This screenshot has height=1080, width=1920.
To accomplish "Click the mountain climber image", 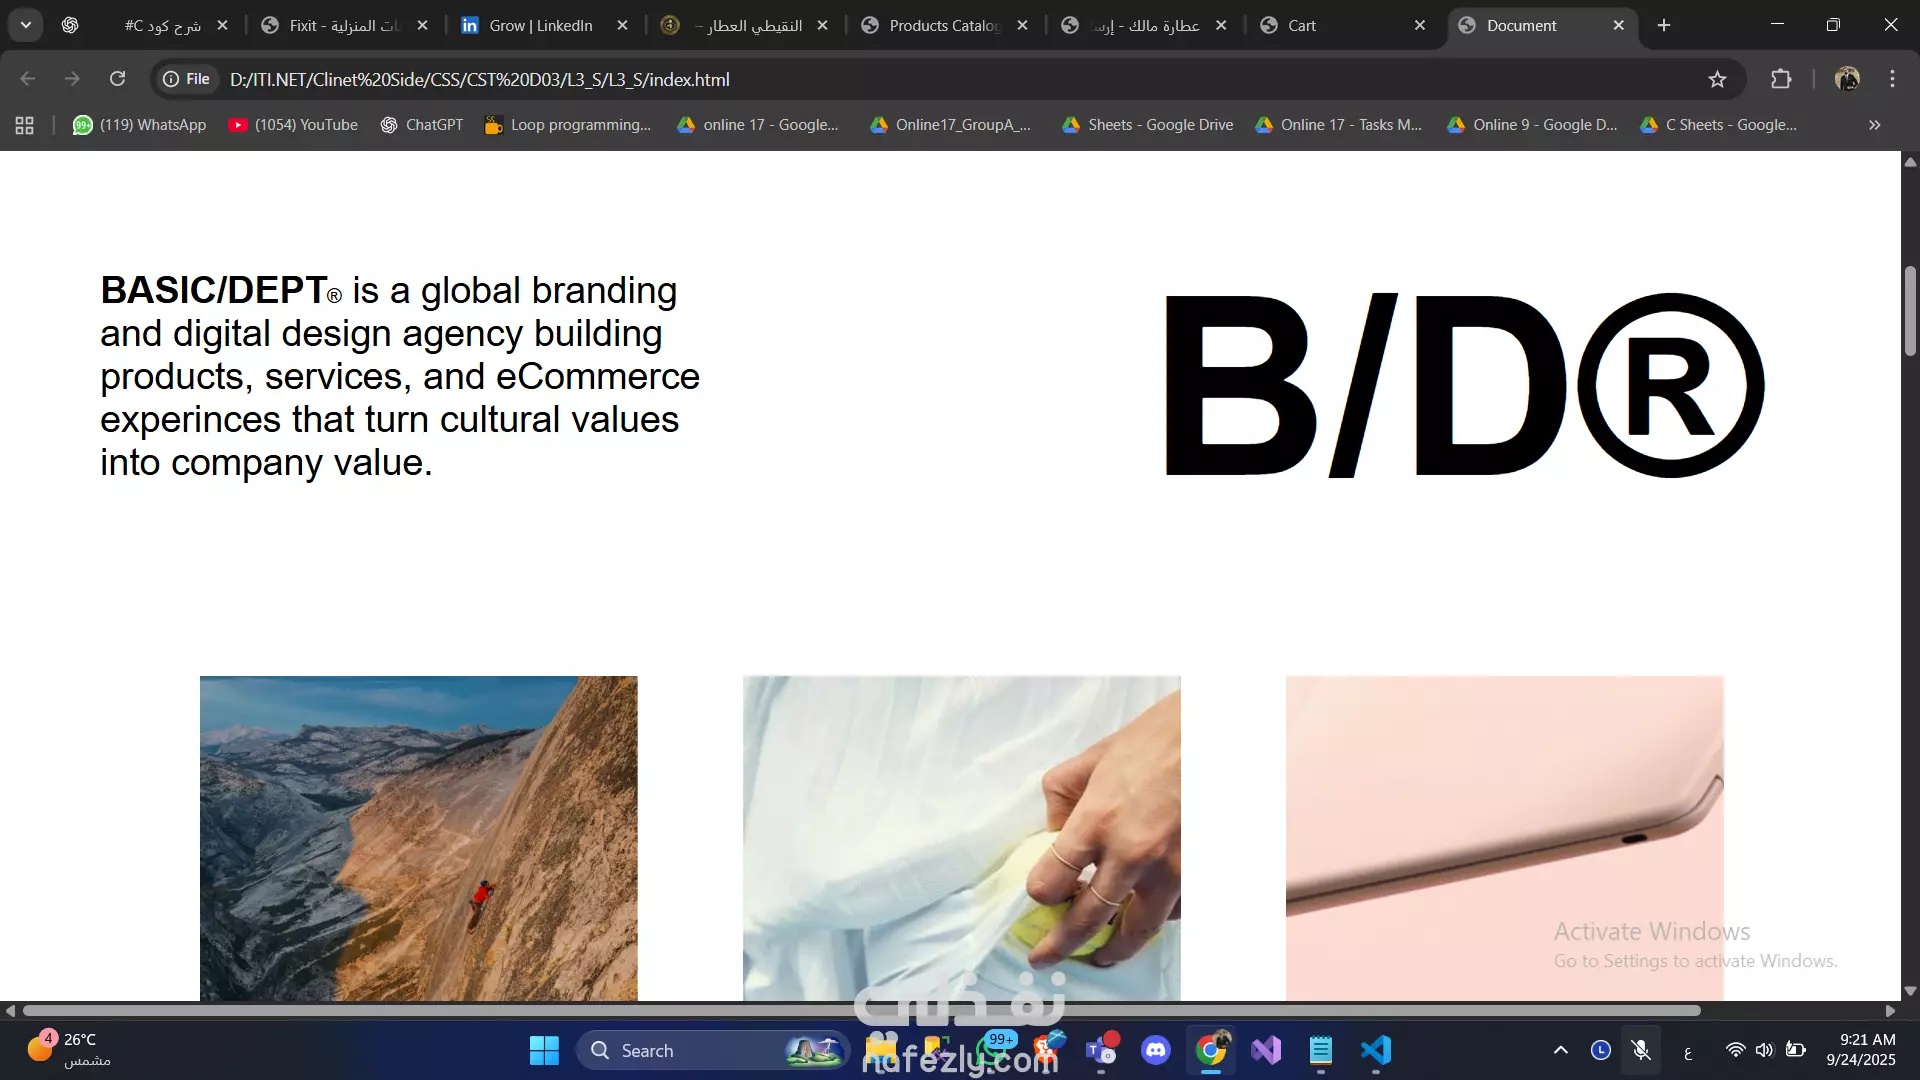I will click(418, 838).
